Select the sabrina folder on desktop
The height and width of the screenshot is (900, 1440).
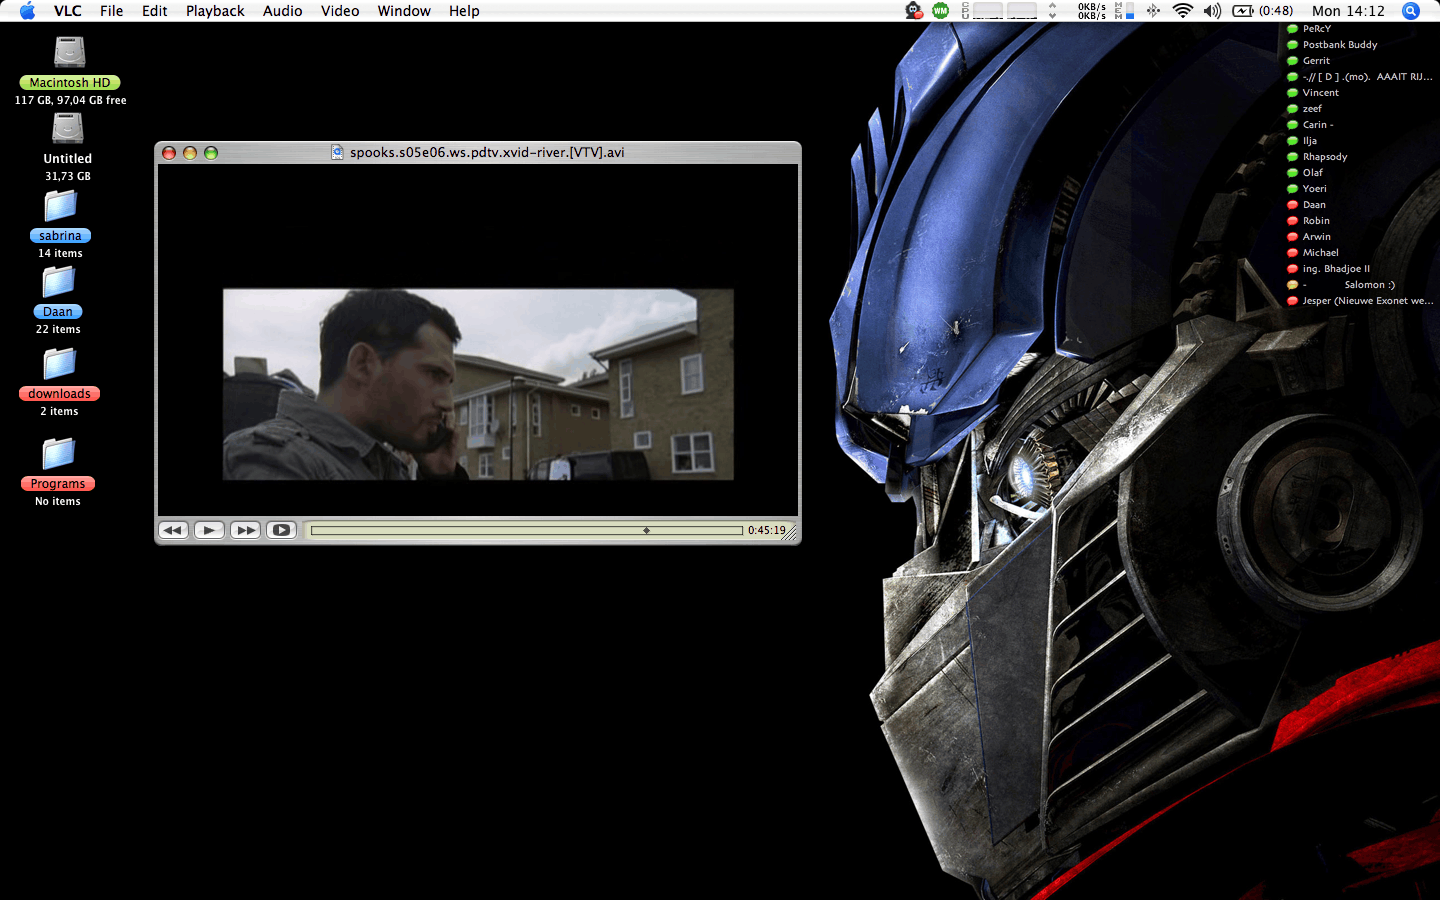click(60, 207)
